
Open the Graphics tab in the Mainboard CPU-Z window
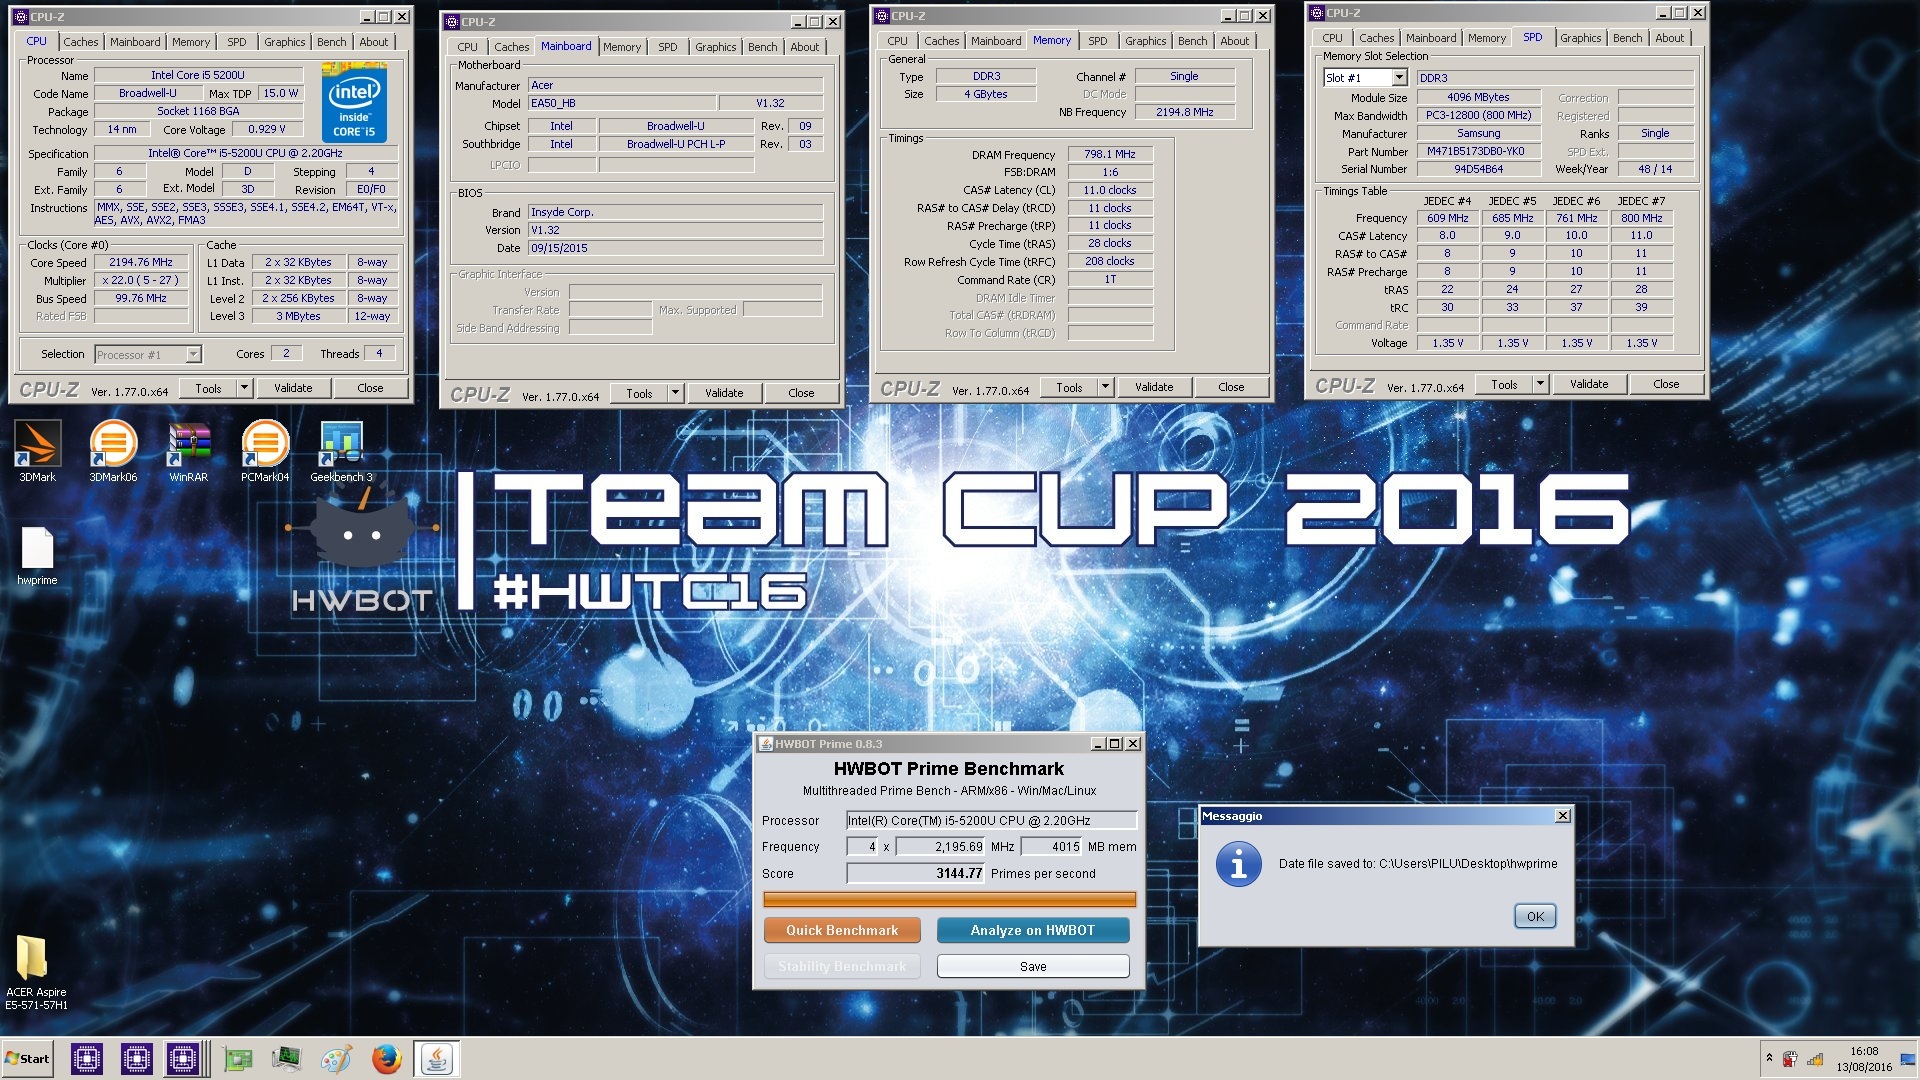(x=716, y=47)
